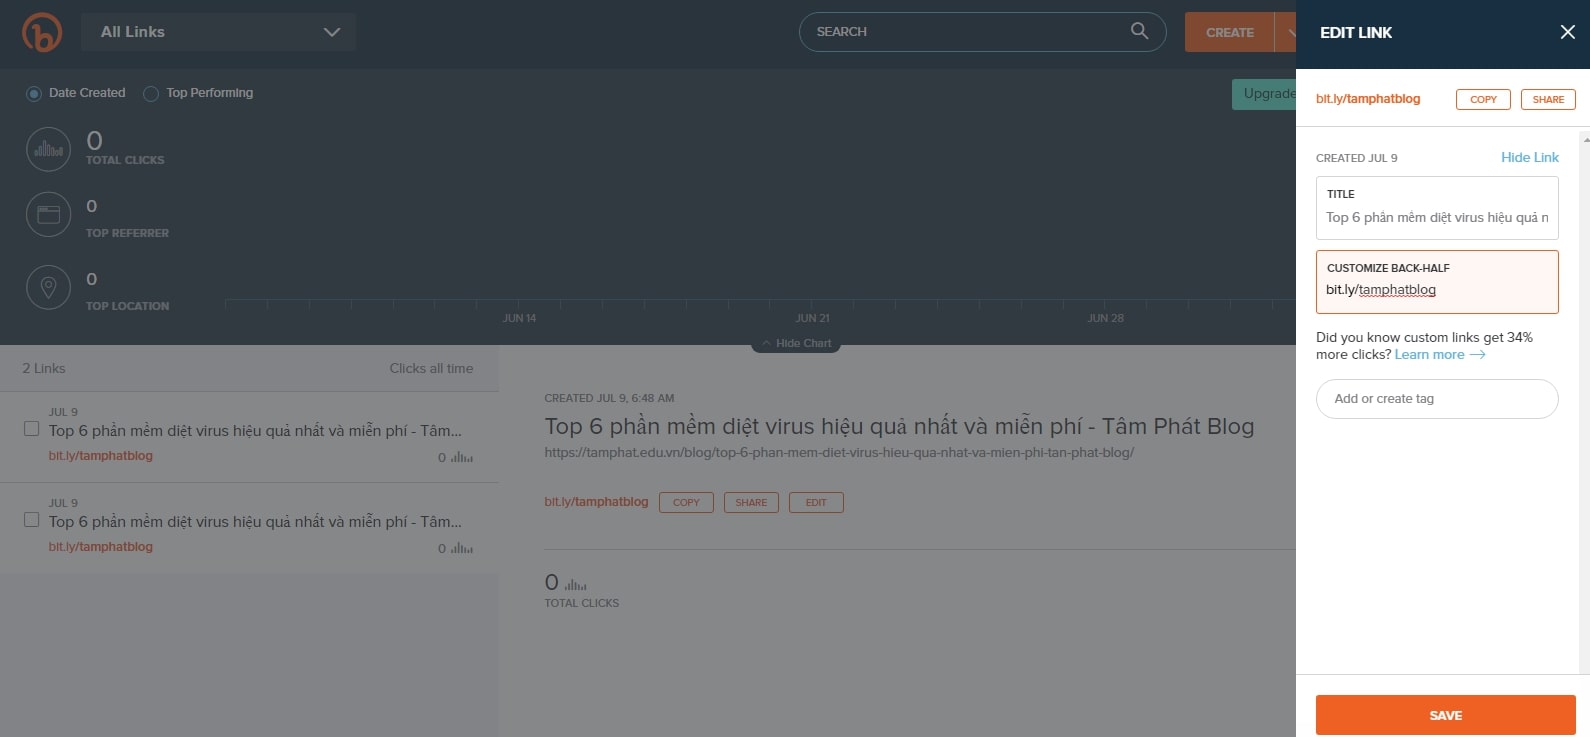
Task: Click Copy button in Edit Link panel
Action: [x=1483, y=99]
